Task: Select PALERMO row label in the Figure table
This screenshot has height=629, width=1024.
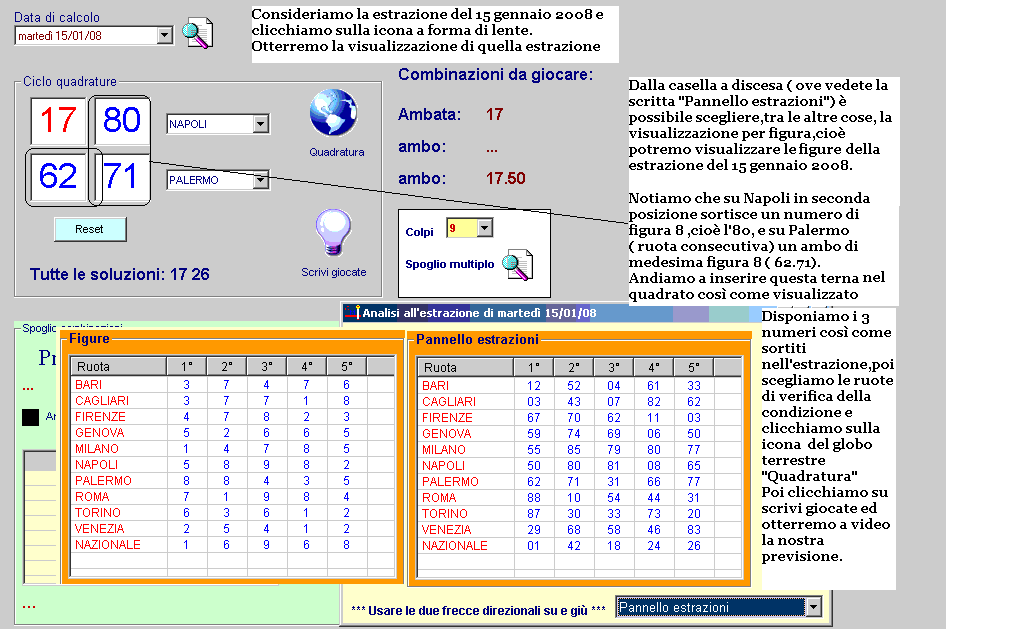Action: tap(103, 481)
